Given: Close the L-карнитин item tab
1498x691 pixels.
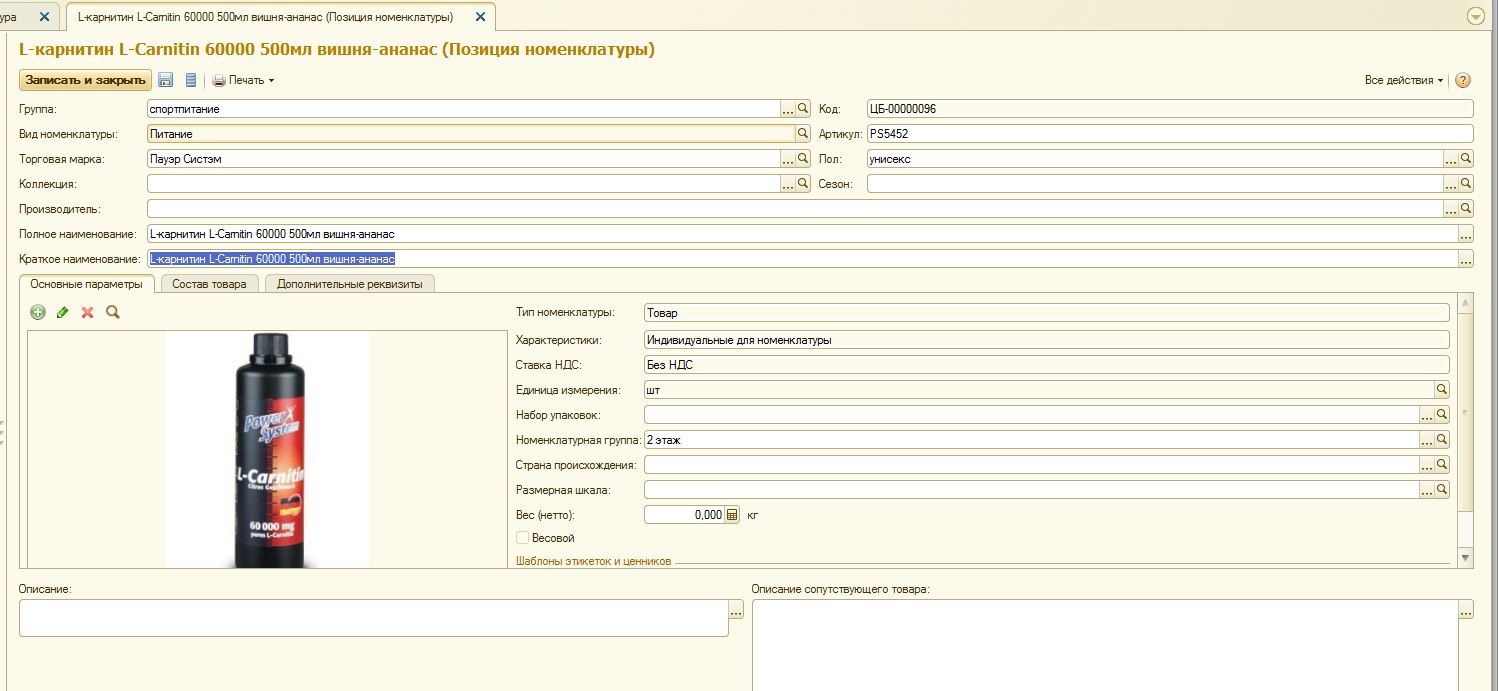Looking at the screenshot, I should click(x=481, y=17).
